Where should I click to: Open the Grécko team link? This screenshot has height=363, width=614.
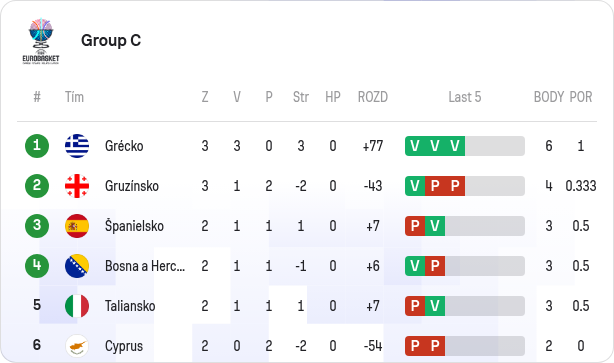[124, 146]
